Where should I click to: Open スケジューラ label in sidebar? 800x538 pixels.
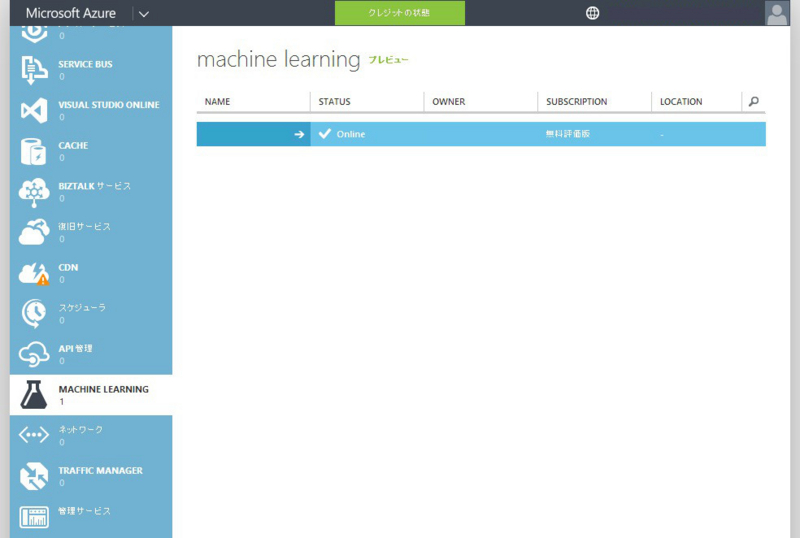pyautogui.click(x=82, y=307)
